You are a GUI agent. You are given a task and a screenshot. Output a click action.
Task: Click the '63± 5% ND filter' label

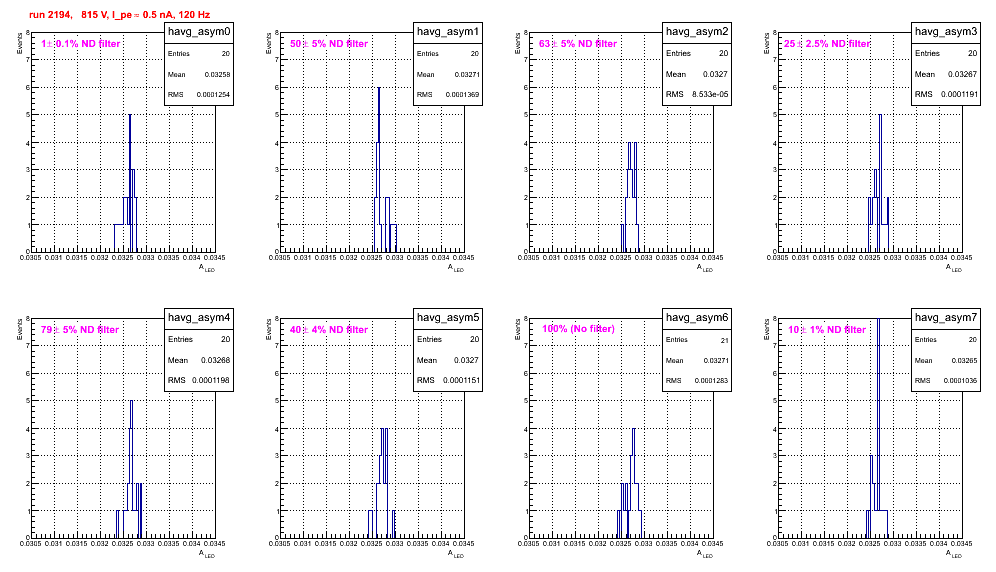click(x=578, y=44)
